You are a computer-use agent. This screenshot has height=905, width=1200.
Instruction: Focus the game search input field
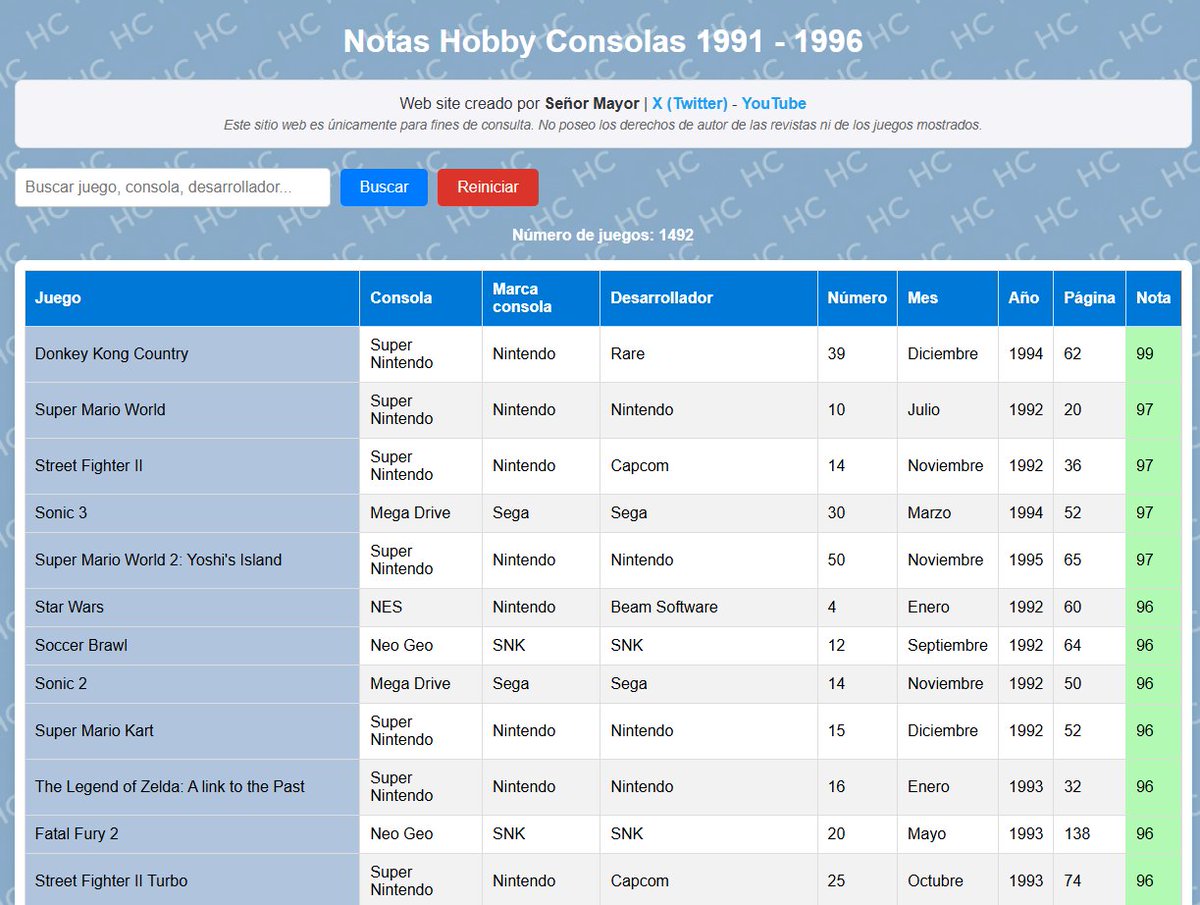pyautogui.click(x=172, y=187)
